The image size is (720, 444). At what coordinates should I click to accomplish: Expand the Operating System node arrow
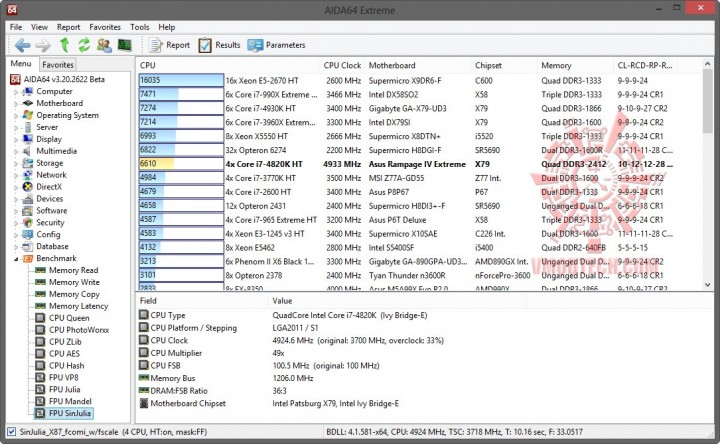16,116
